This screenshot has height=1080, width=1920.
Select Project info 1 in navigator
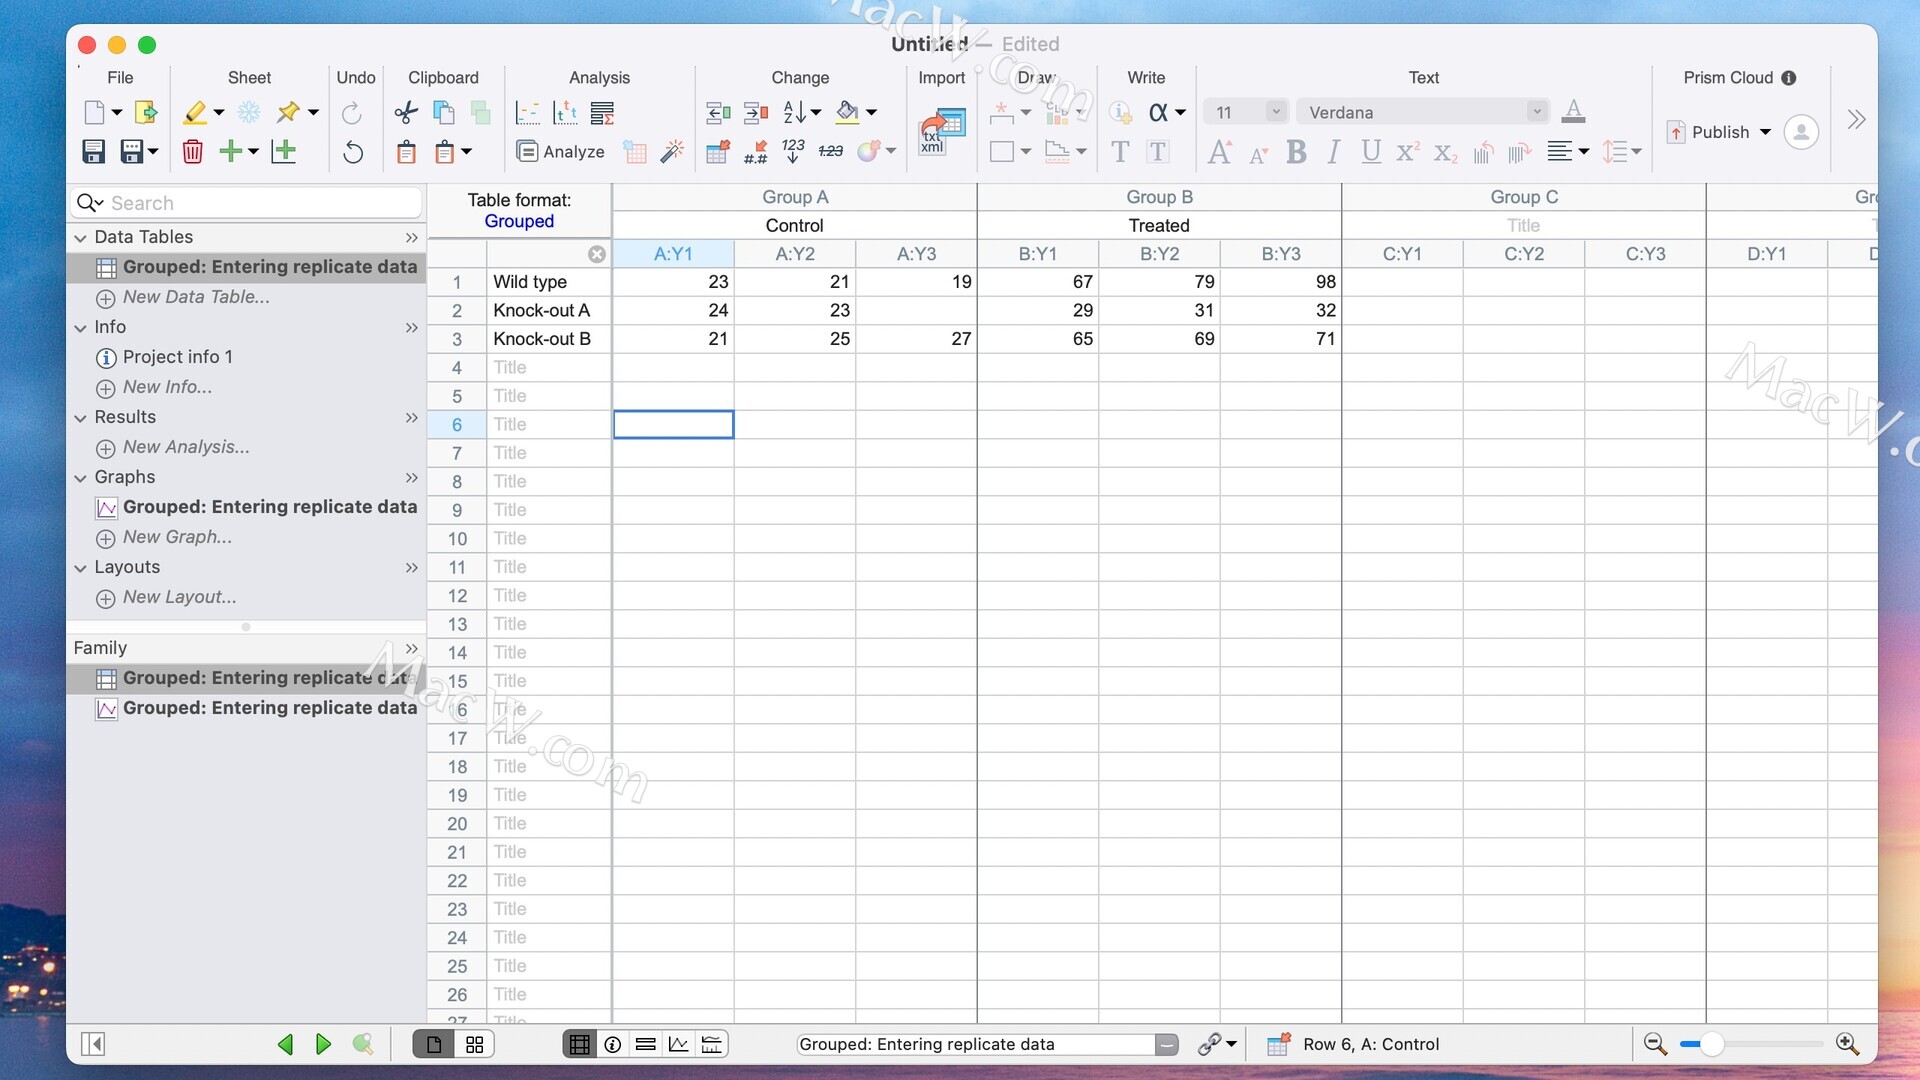177,357
